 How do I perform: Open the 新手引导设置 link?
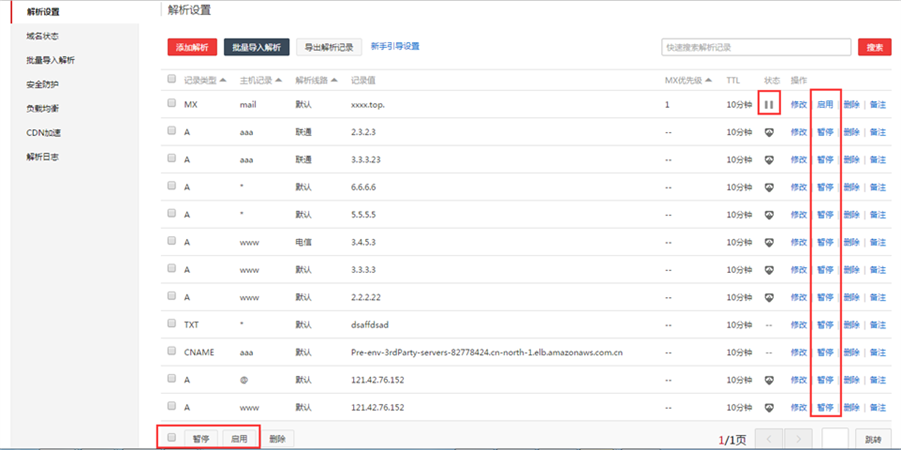(x=394, y=46)
